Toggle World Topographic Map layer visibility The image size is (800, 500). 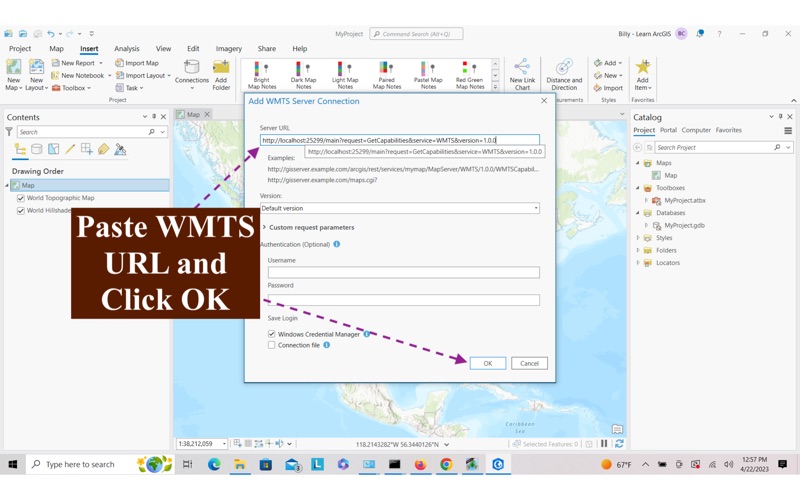pyautogui.click(x=21, y=198)
